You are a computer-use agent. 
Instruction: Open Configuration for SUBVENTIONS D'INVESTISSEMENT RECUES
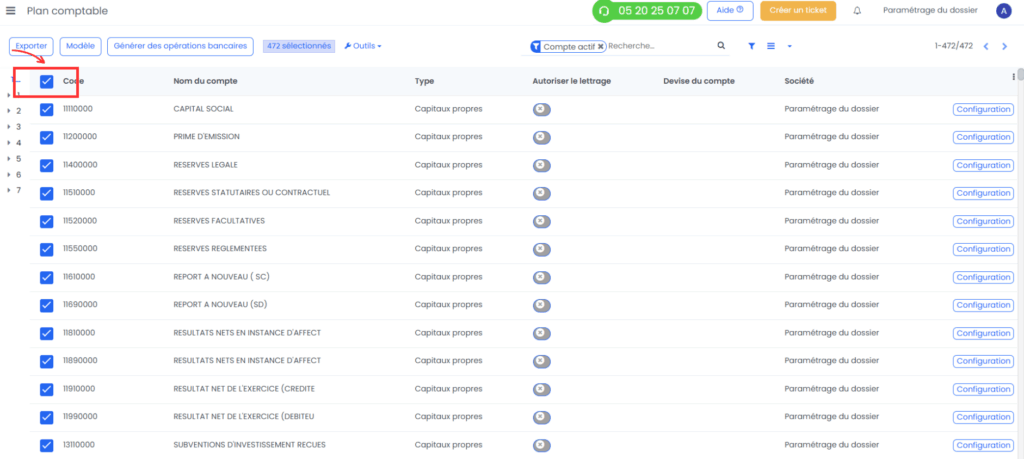(x=984, y=445)
